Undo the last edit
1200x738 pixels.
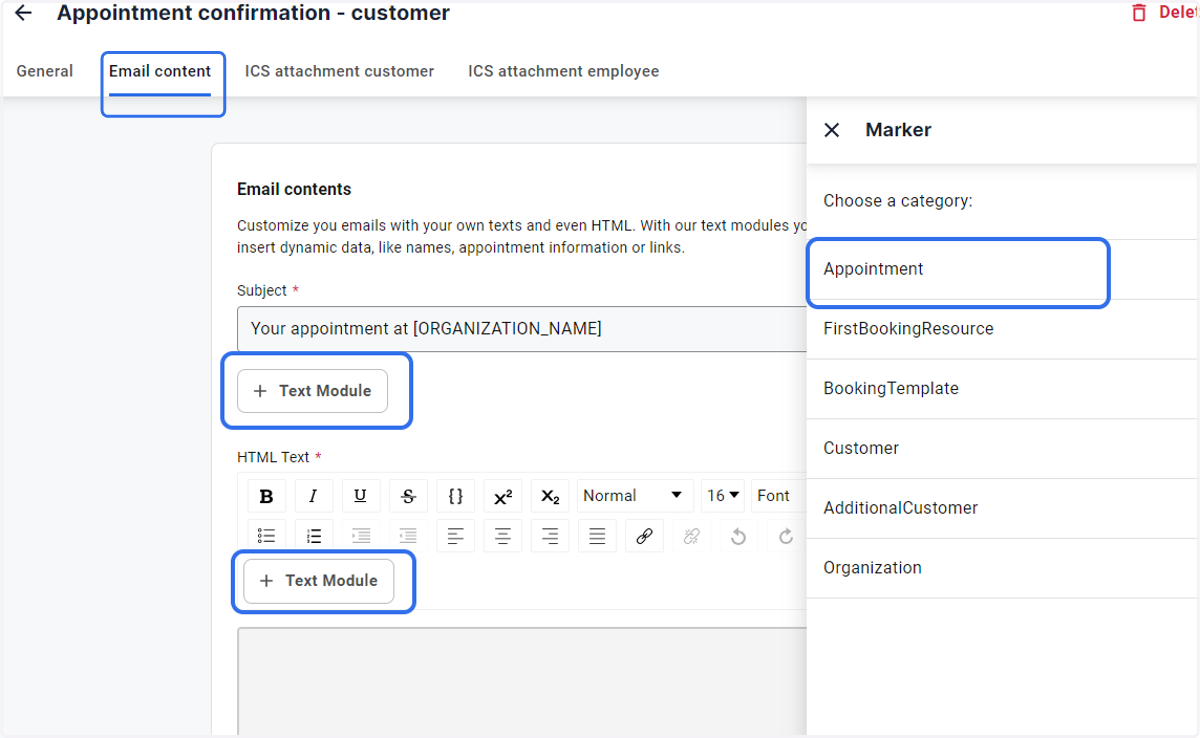[738, 536]
